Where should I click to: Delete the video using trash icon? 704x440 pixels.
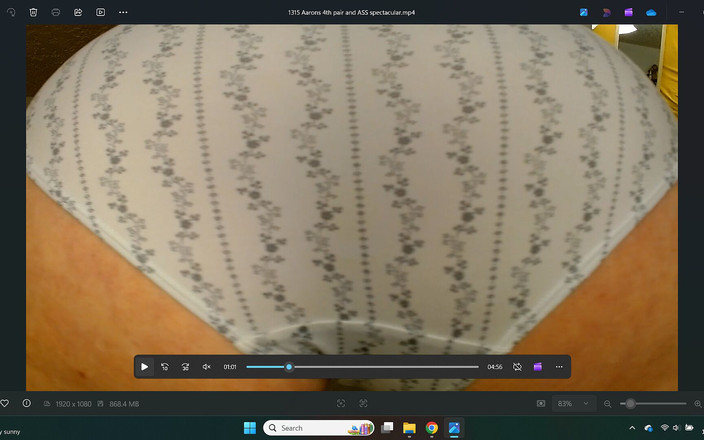coord(33,12)
